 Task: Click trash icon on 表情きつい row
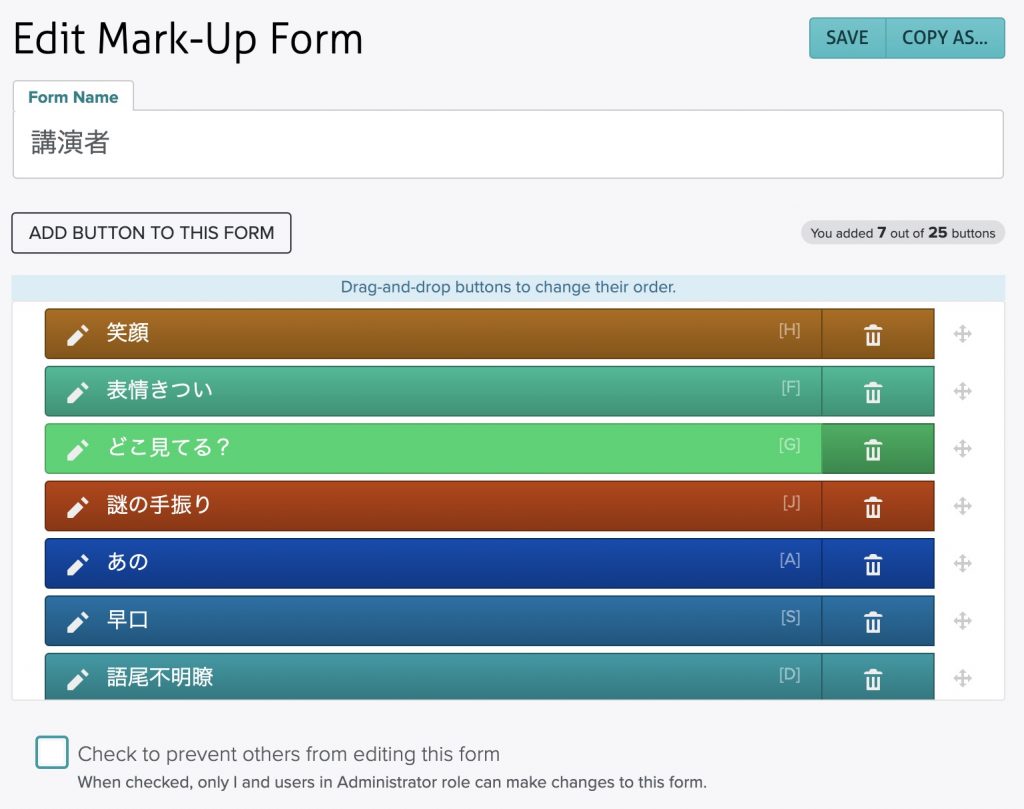point(873,392)
